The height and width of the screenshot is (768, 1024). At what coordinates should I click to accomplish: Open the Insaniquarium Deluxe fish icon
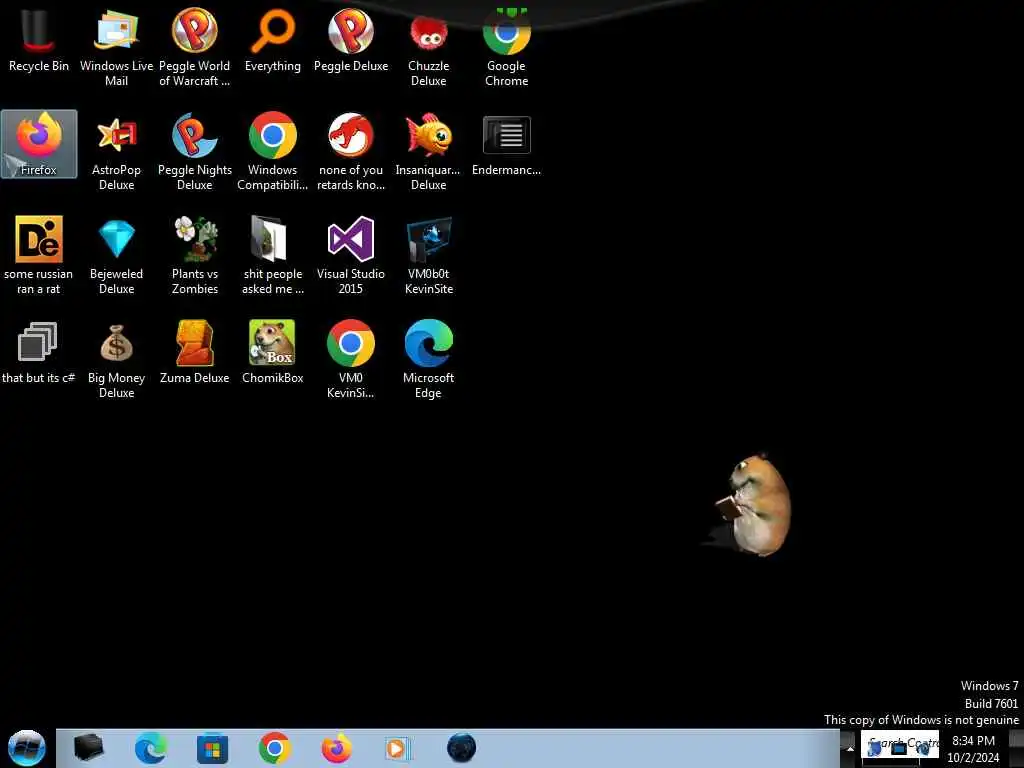pos(428,152)
